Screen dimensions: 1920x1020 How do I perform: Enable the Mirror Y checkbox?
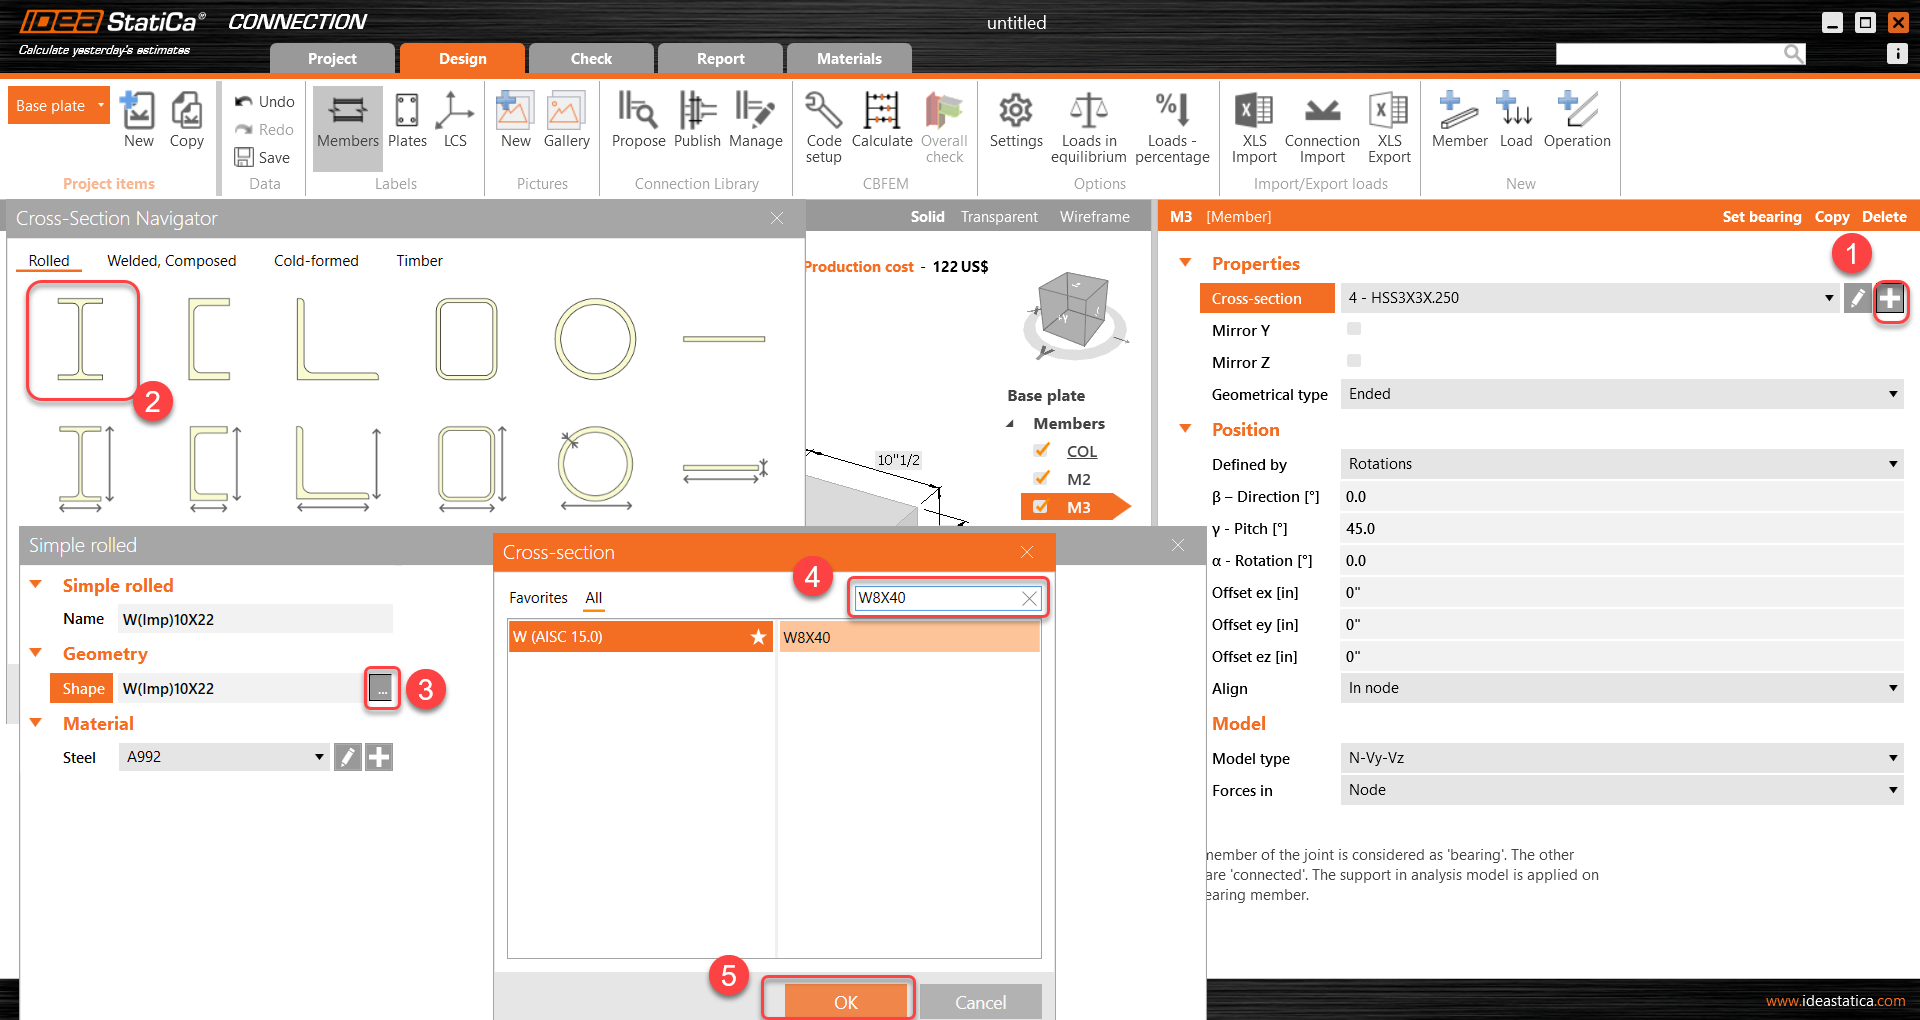[x=1354, y=328]
